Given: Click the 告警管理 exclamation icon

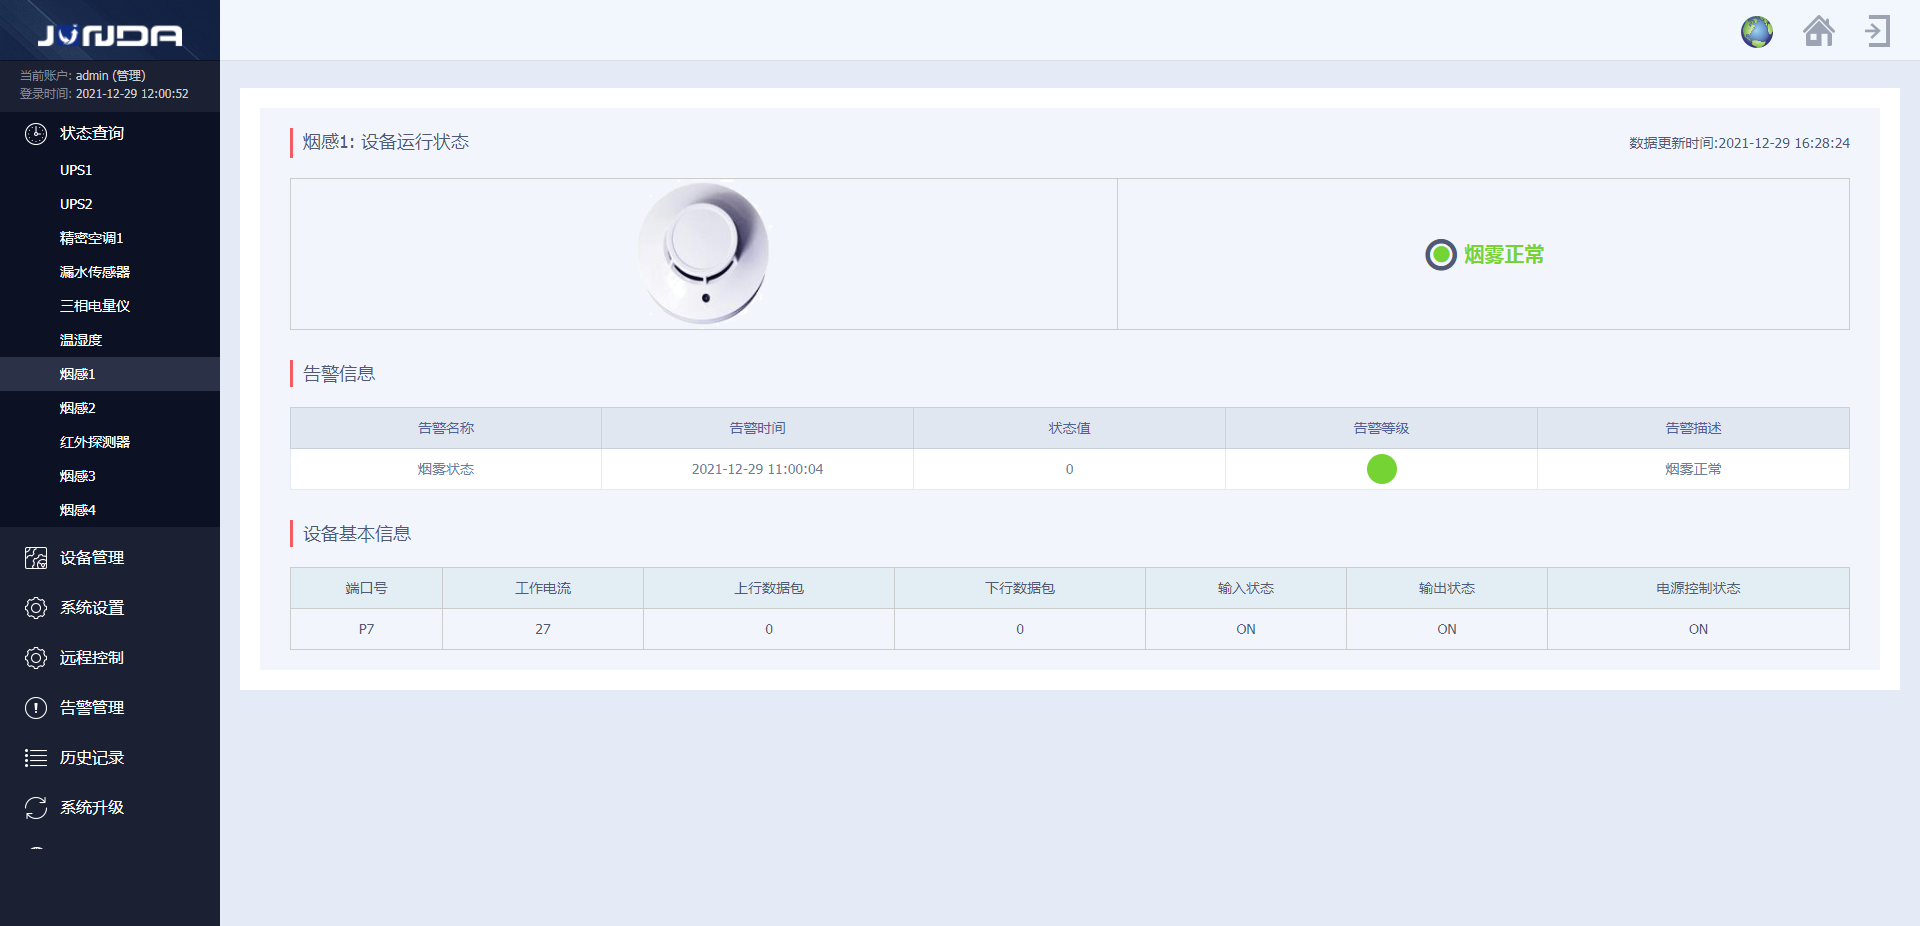Looking at the screenshot, I should coord(36,708).
